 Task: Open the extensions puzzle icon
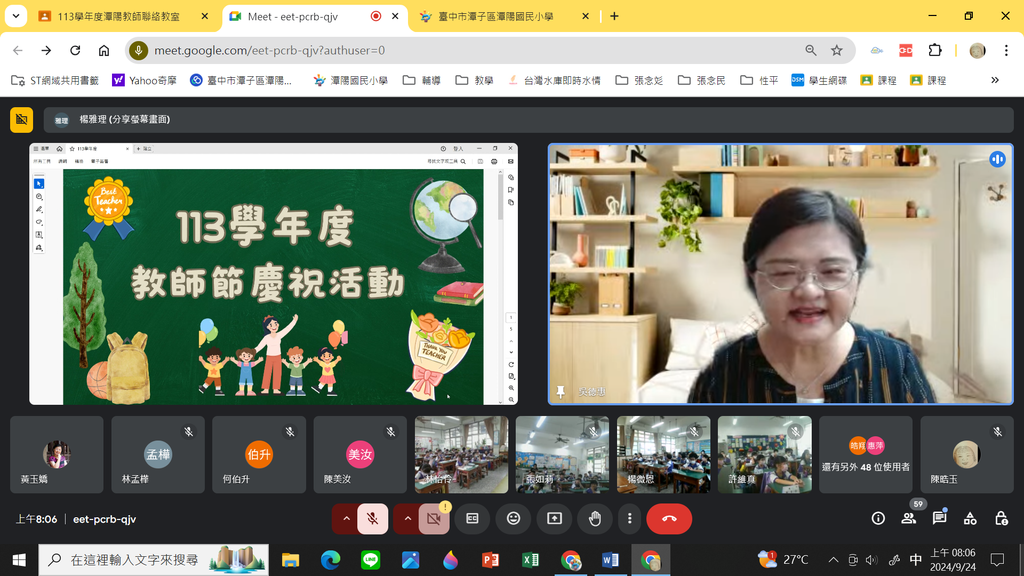coord(935,50)
